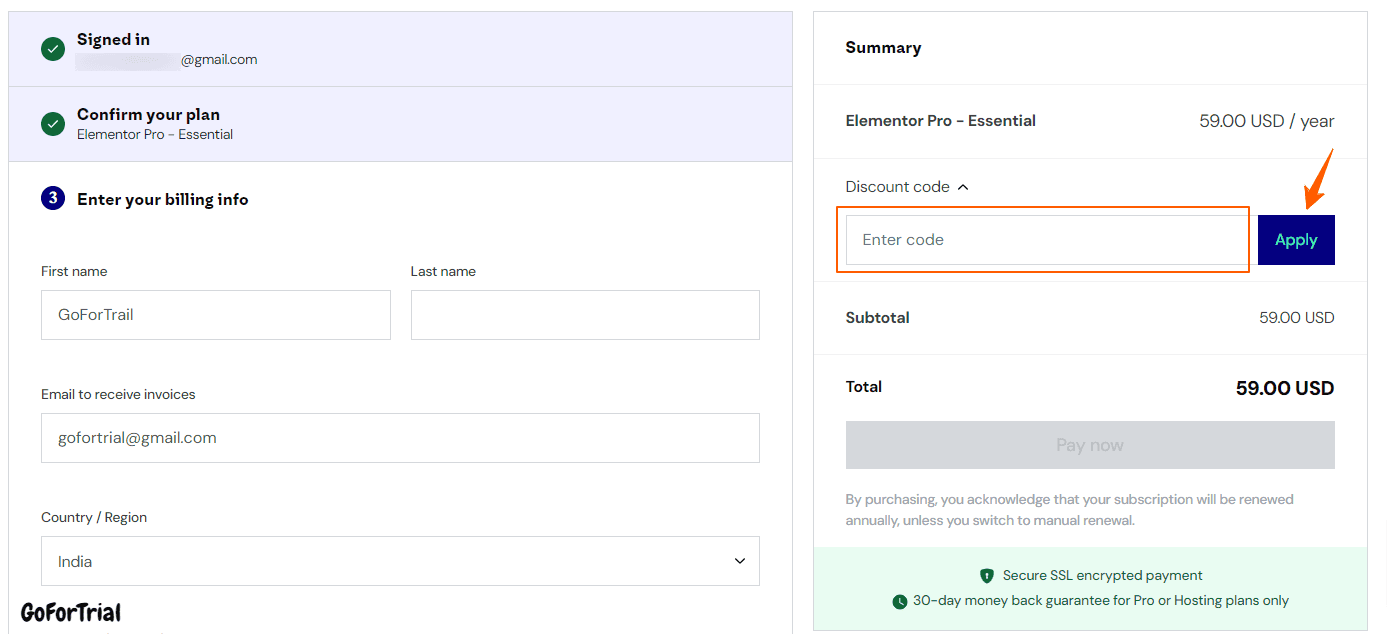Click the Elementor Pro - Essential plan subtitle

[155, 134]
